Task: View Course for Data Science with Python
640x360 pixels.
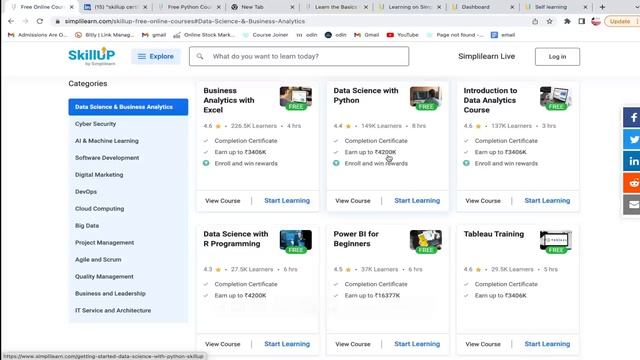Action: [353, 201]
